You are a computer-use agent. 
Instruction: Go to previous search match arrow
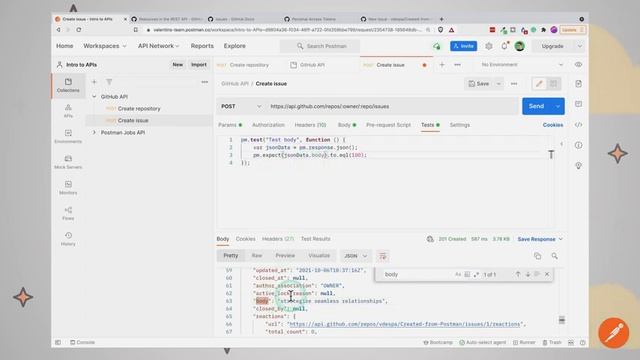[518, 274]
